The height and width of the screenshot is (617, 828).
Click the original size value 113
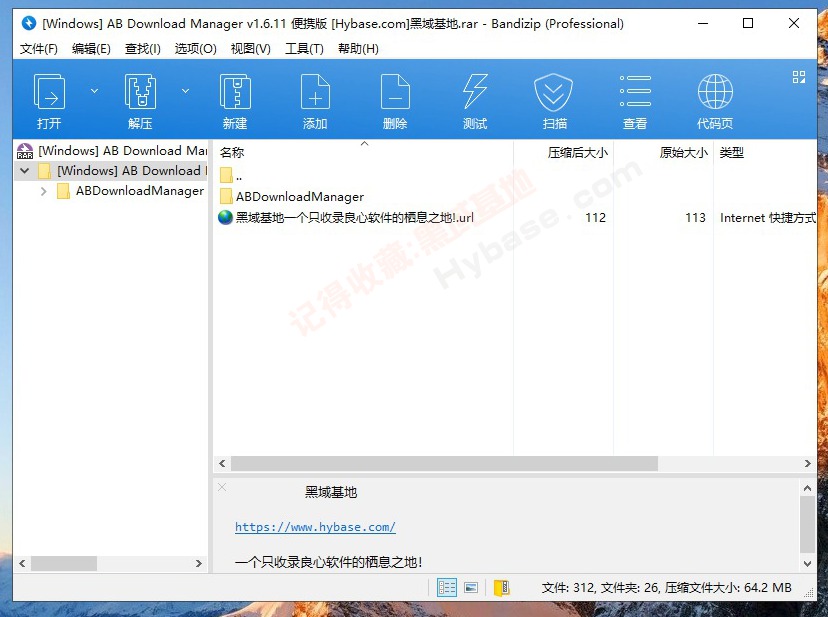(x=695, y=218)
